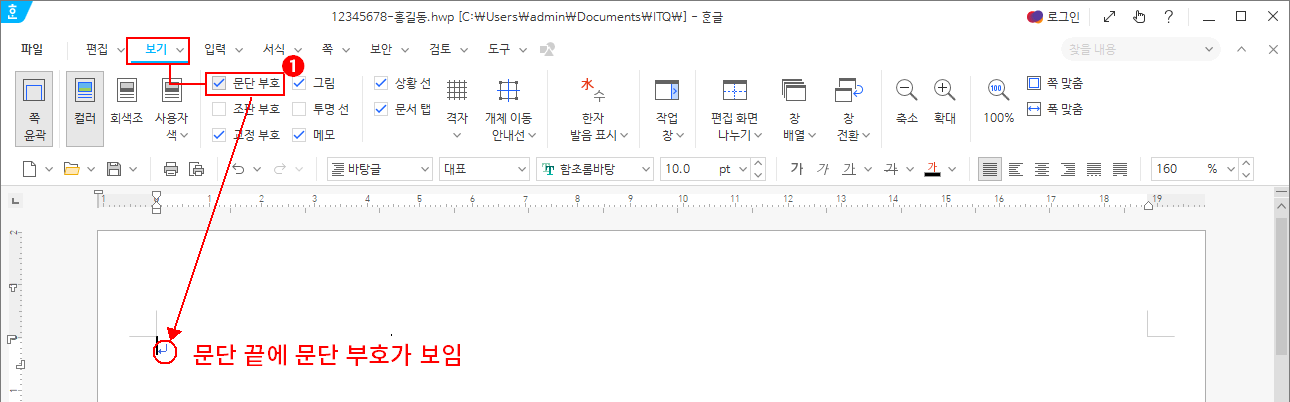This screenshot has width=1290, height=402.
Task: Expand the strikethrough 과 dropdown arrow
Action: point(910,169)
